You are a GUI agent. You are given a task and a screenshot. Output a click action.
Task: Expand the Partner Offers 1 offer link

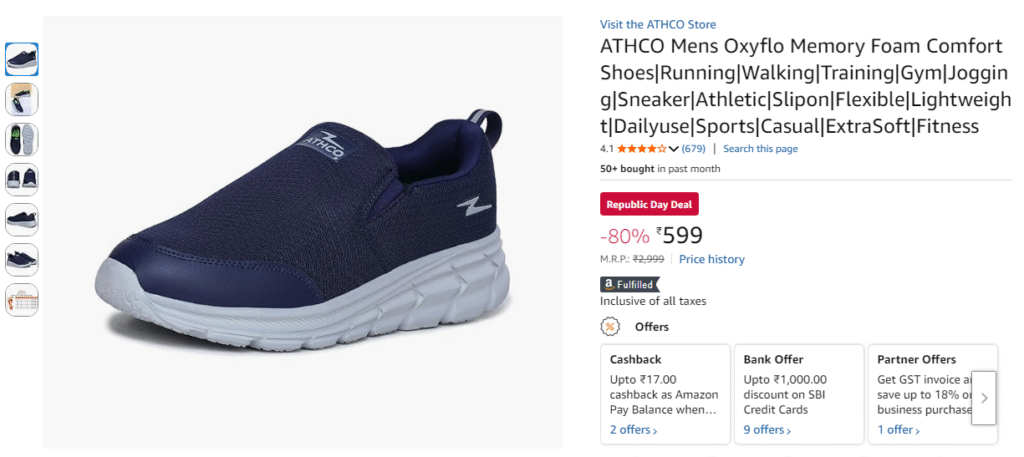pyautogui.click(x=899, y=430)
